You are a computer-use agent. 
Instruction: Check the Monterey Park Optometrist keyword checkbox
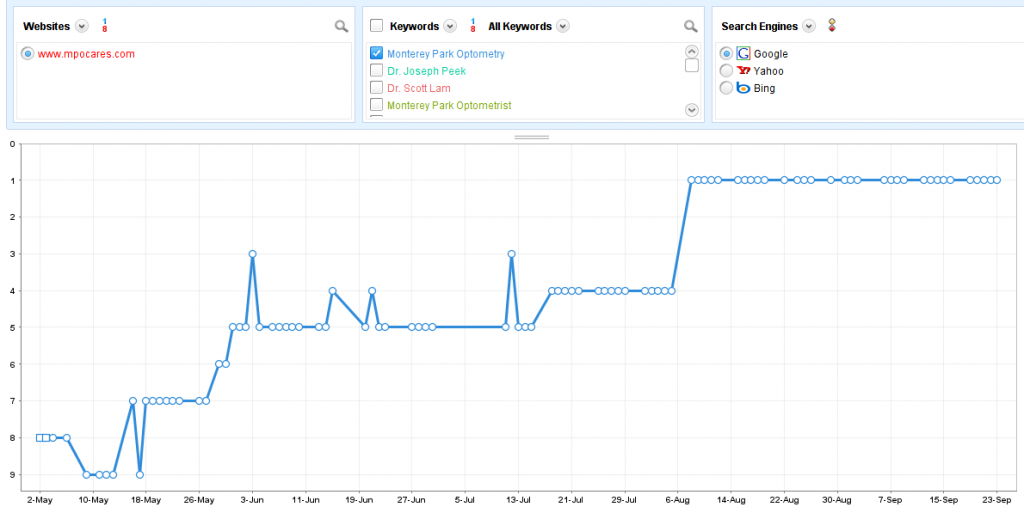click(376, 105)
